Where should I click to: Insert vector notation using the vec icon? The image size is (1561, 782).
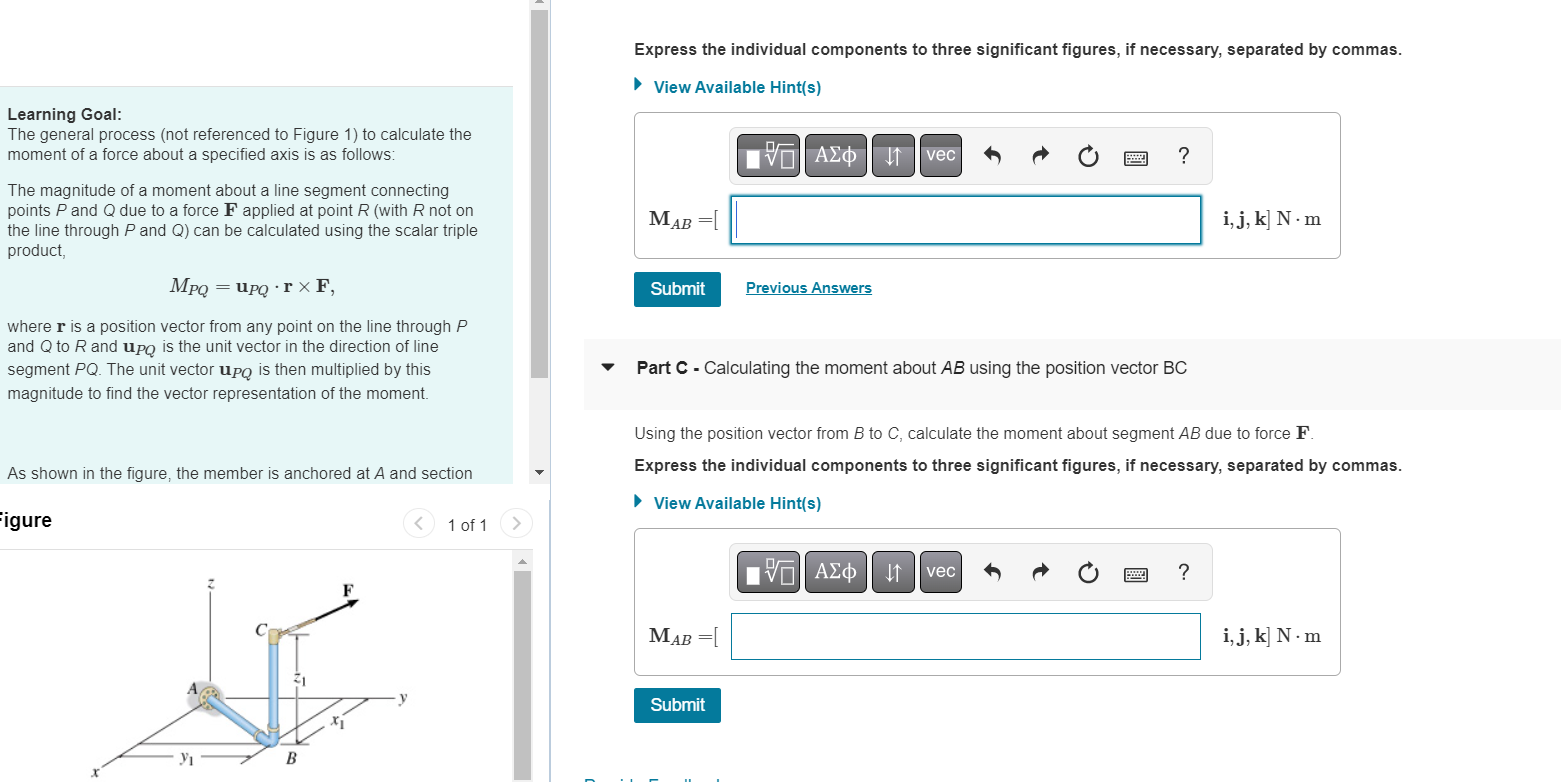point(940,156)
